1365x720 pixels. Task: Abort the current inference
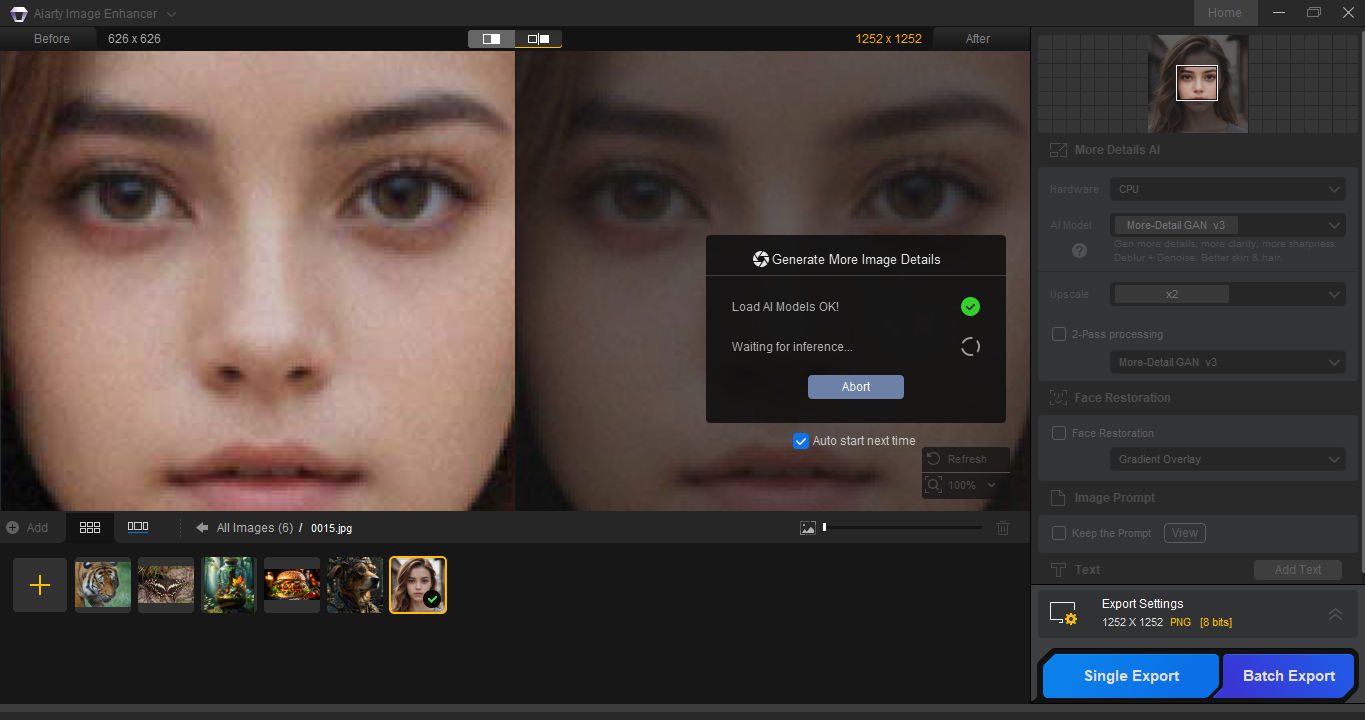(x=855, y=387)
